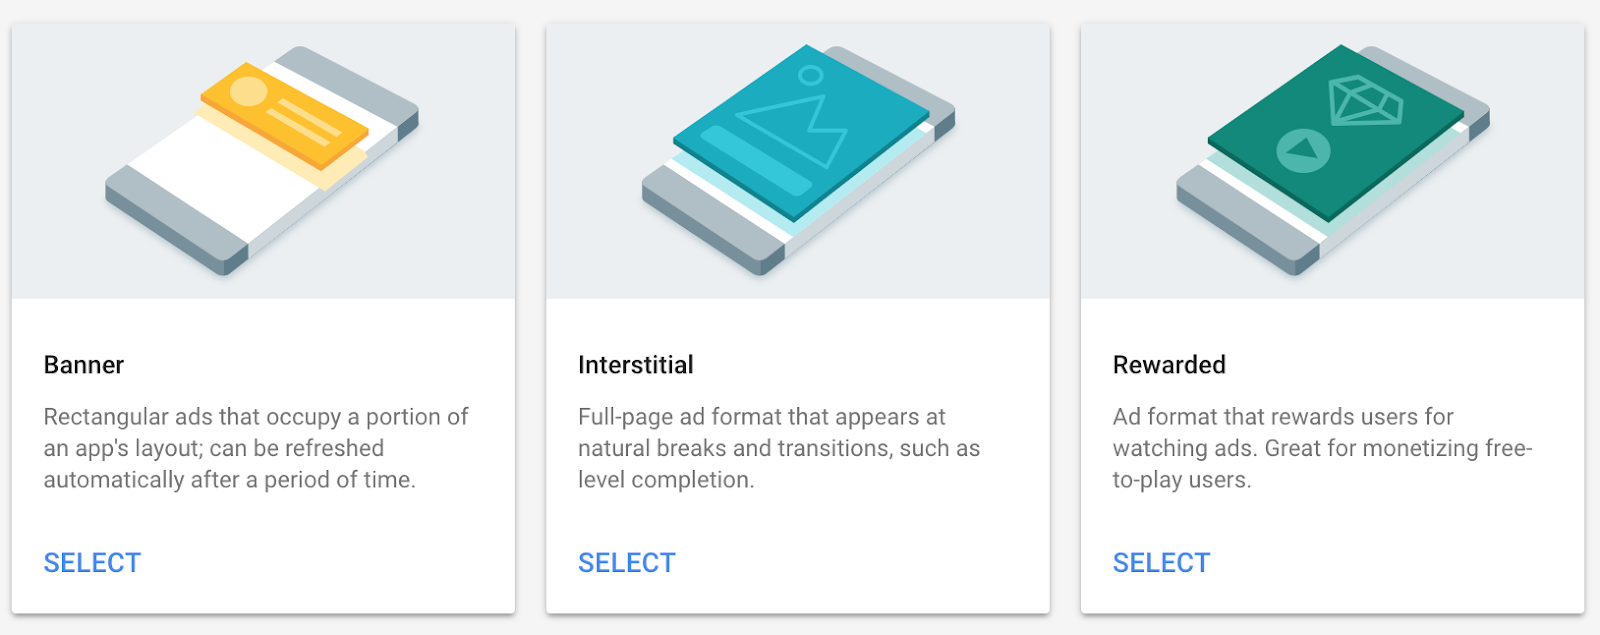
Task: Click the Banner card title
Action: pos(84,365)
